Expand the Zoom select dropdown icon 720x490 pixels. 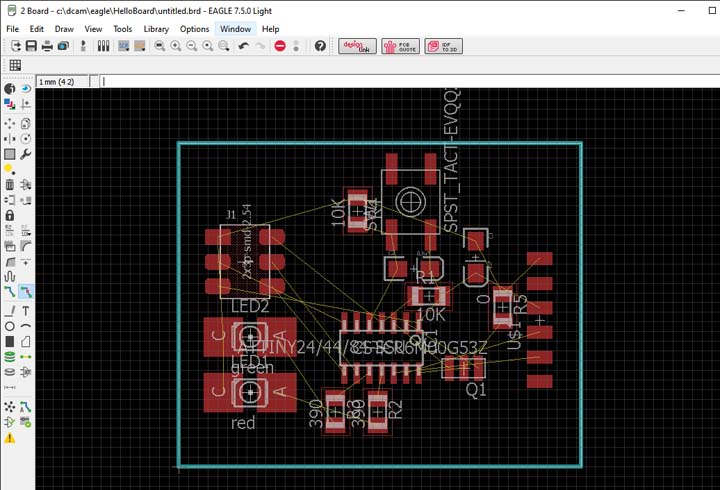[224, 46]
